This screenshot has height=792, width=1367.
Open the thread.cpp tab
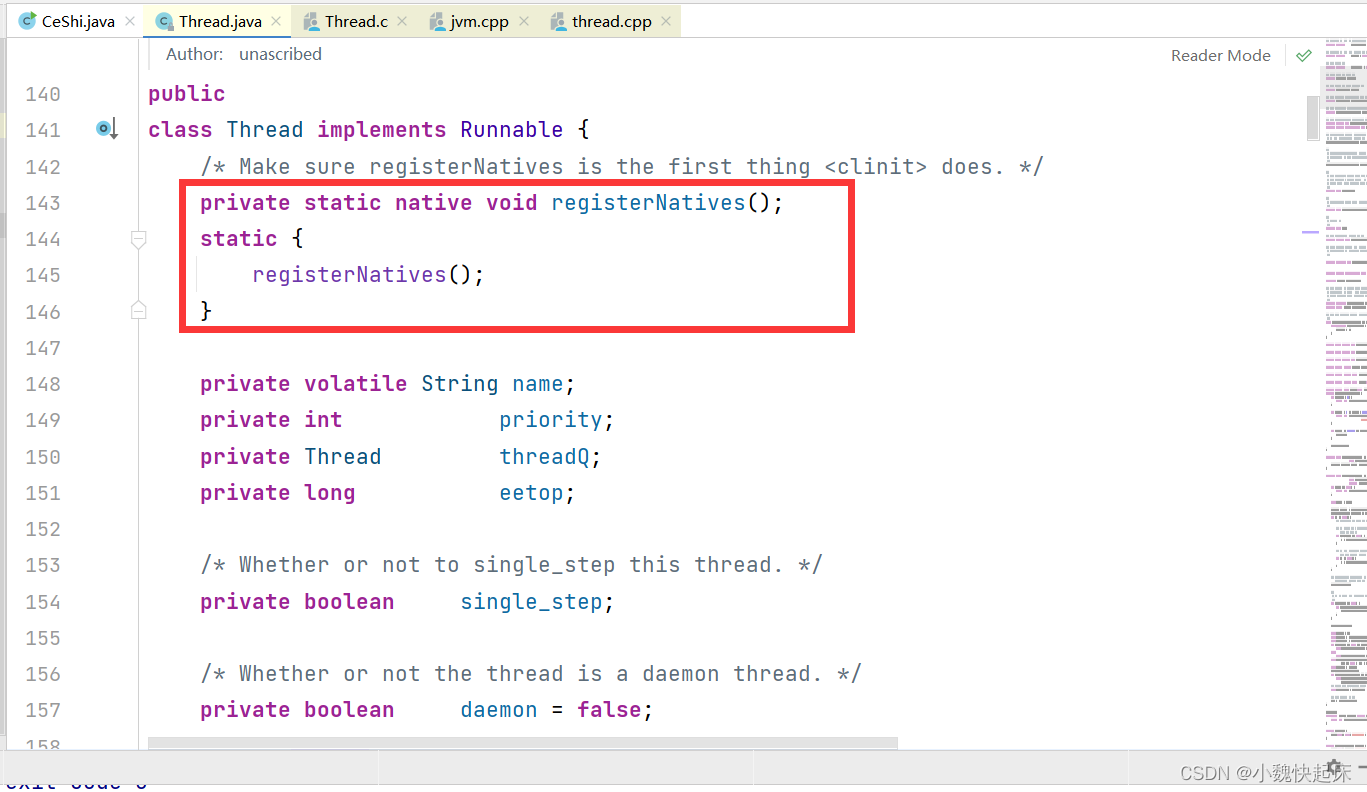(612, 21)
